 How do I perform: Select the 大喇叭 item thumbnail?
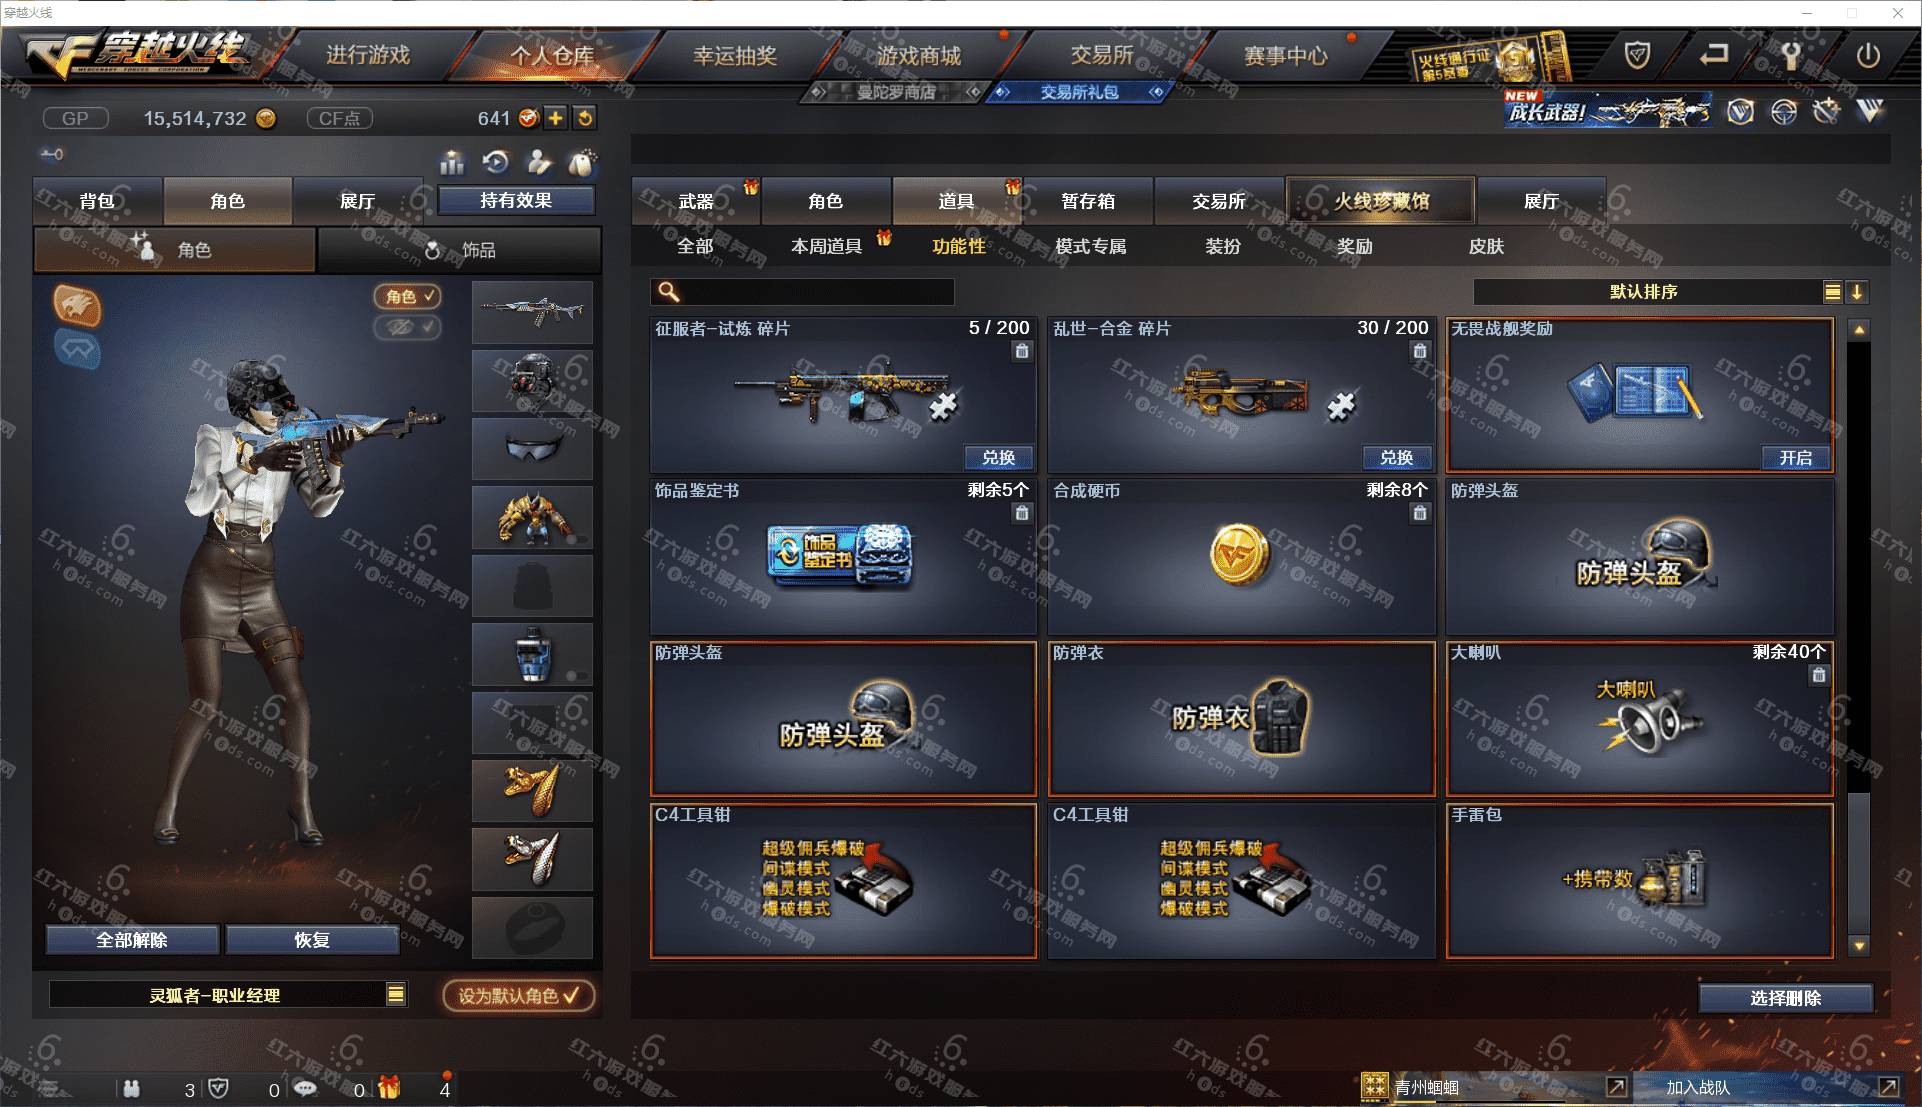(1640, 719)
